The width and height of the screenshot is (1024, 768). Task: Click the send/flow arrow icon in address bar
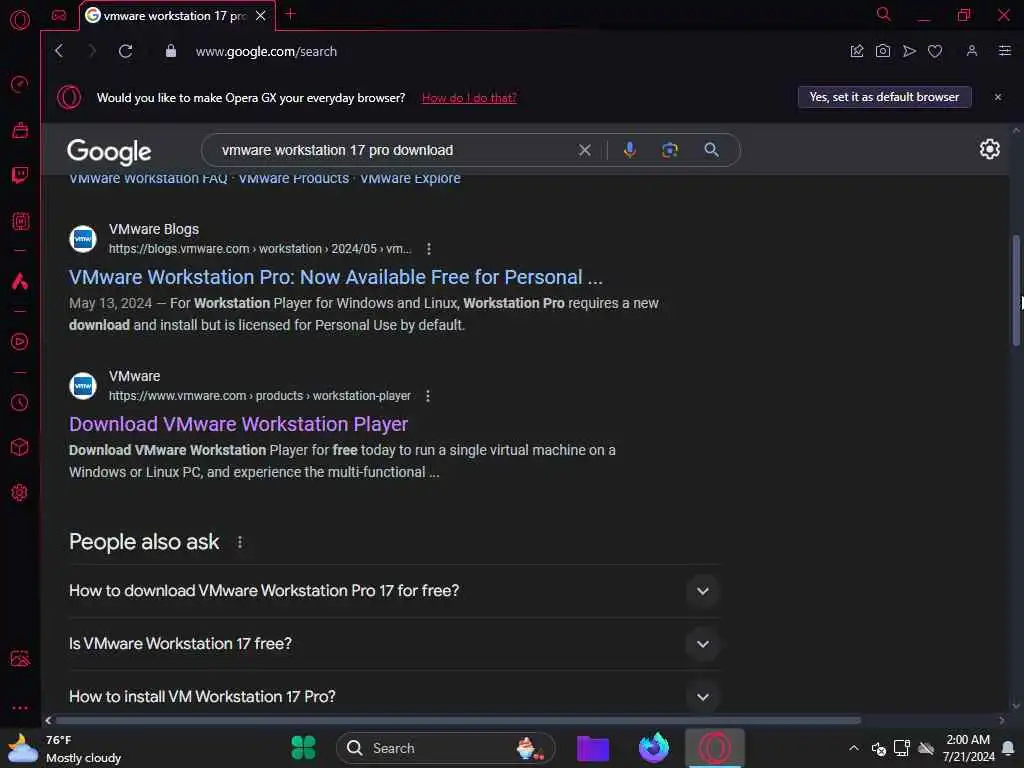pos(909,51)
